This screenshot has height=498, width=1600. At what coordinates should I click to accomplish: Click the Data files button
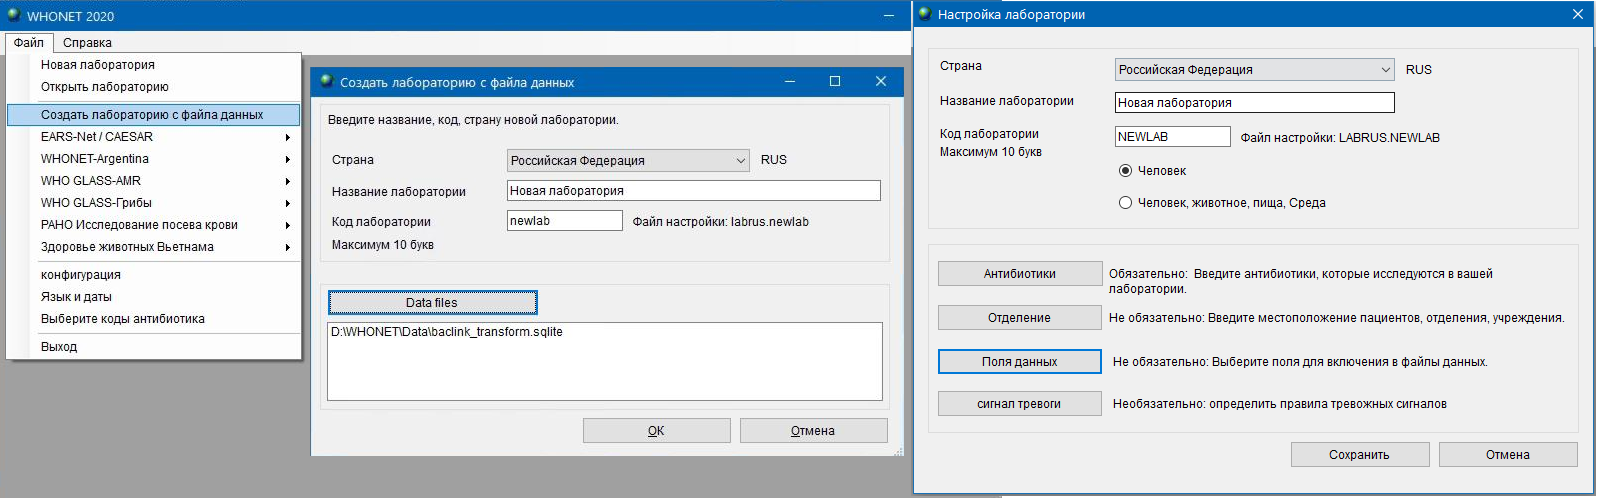click(x=432, y=302)
